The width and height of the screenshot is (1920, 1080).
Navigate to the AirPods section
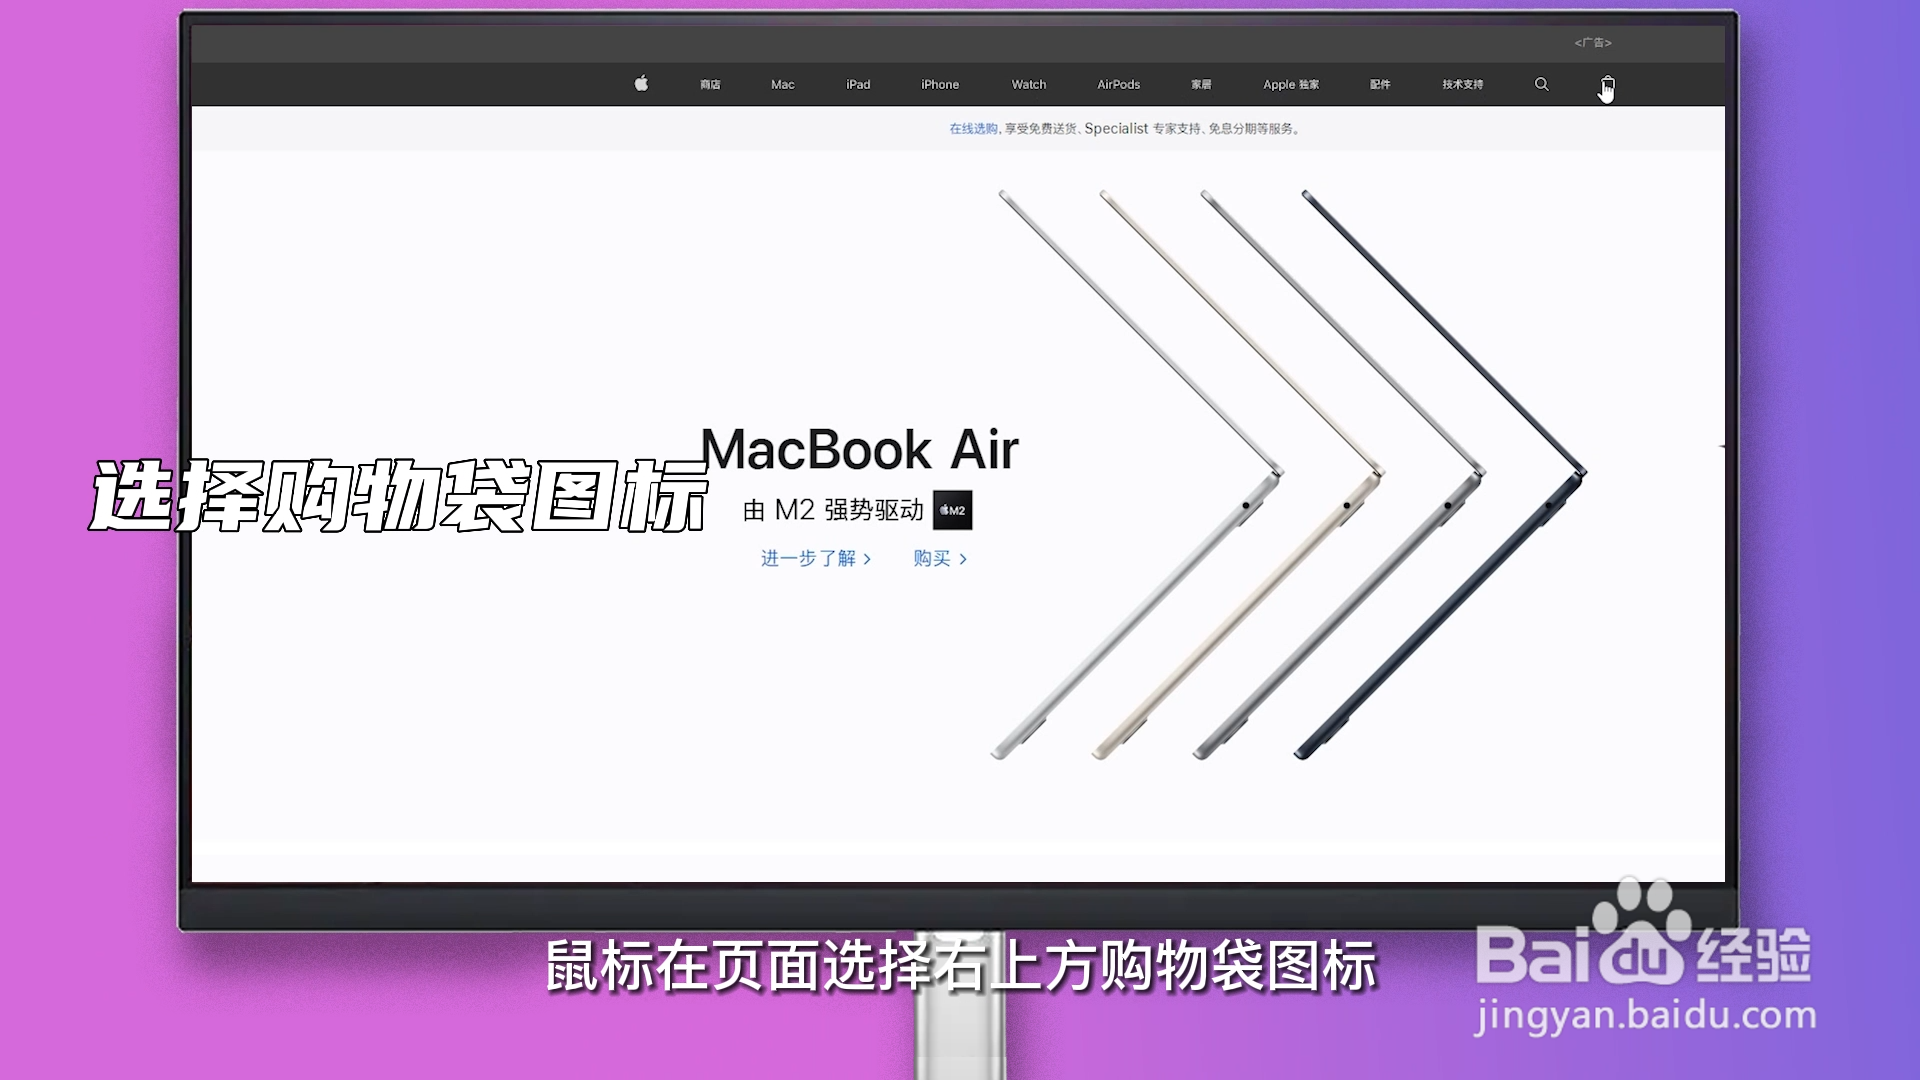click(x=1118, y=85)
